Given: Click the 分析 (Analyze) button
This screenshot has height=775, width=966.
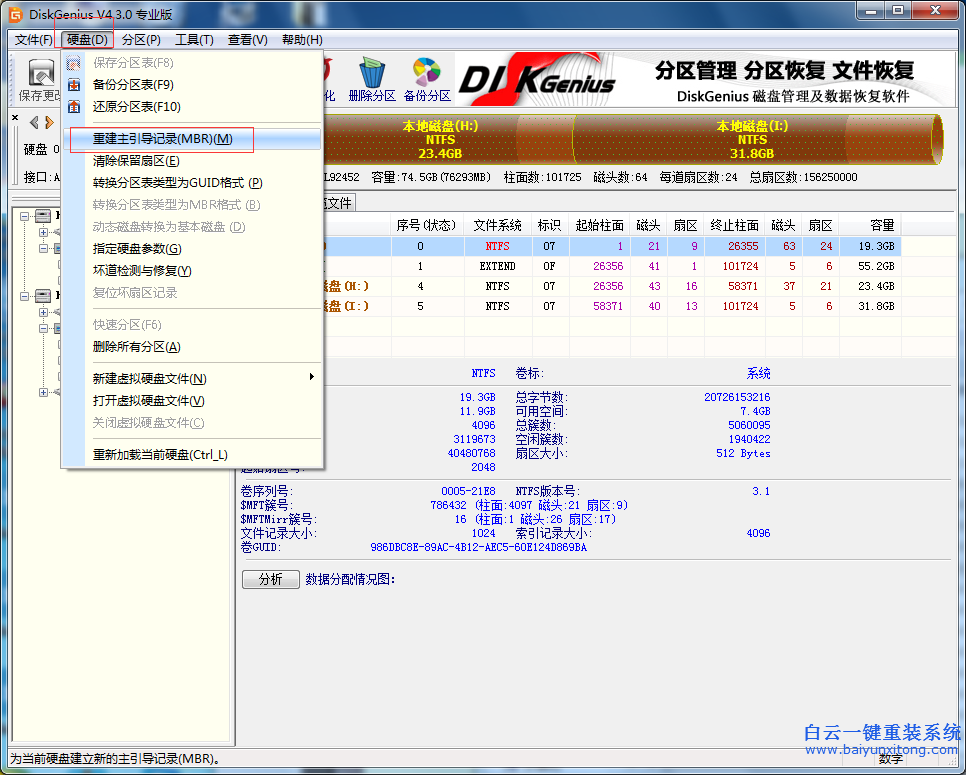Looking at the screenshot, I should [x=270, y=579].
